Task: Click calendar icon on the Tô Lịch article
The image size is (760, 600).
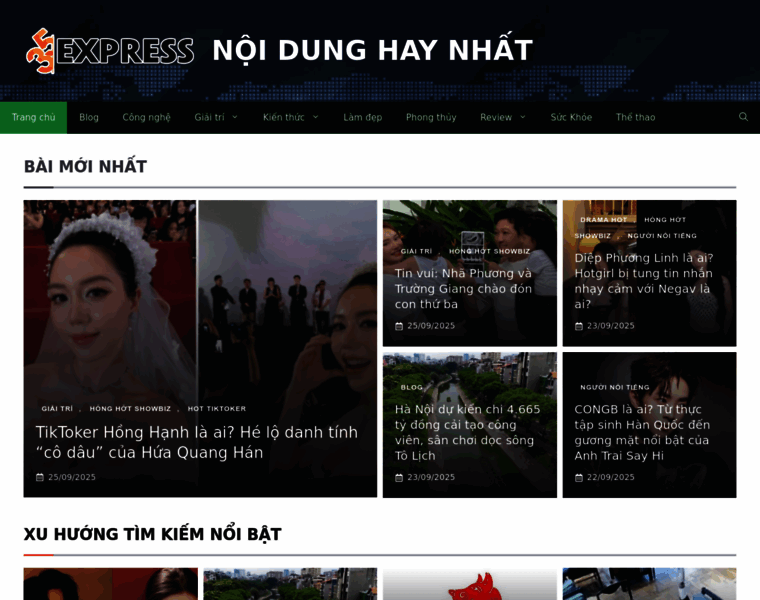Action: (x=399, y=477)
